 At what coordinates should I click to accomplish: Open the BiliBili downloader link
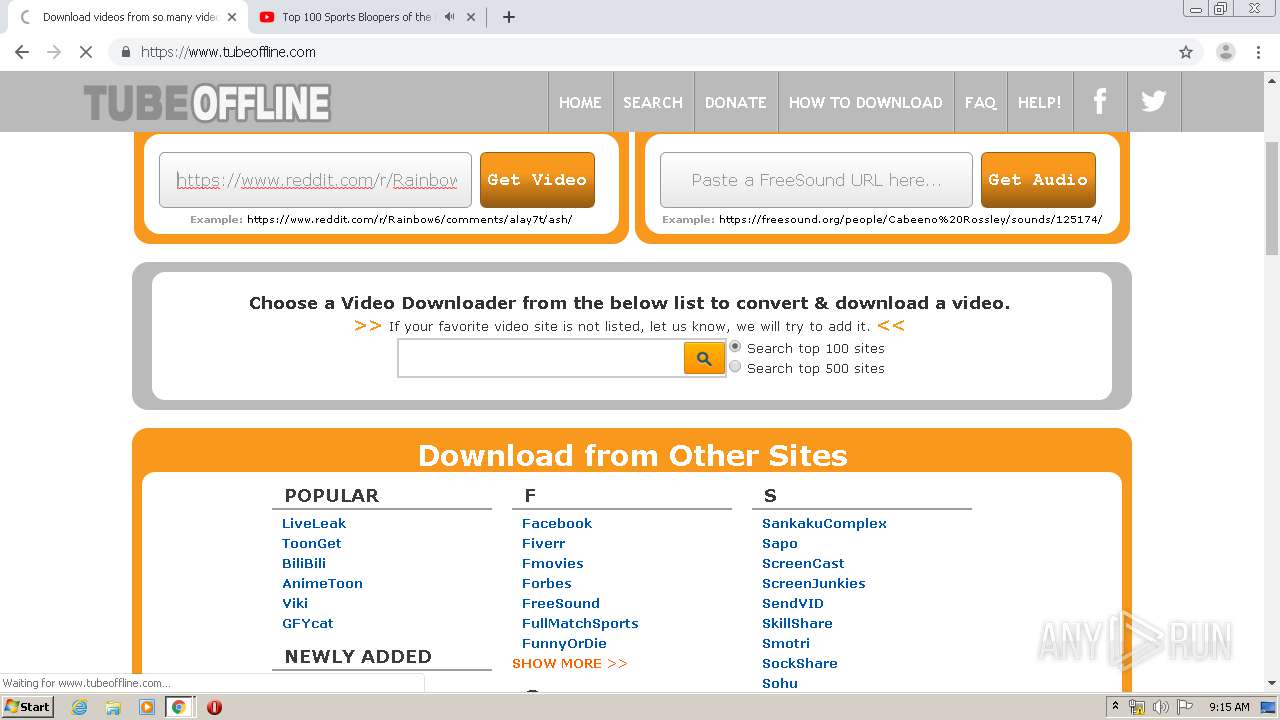pos(304,563)
